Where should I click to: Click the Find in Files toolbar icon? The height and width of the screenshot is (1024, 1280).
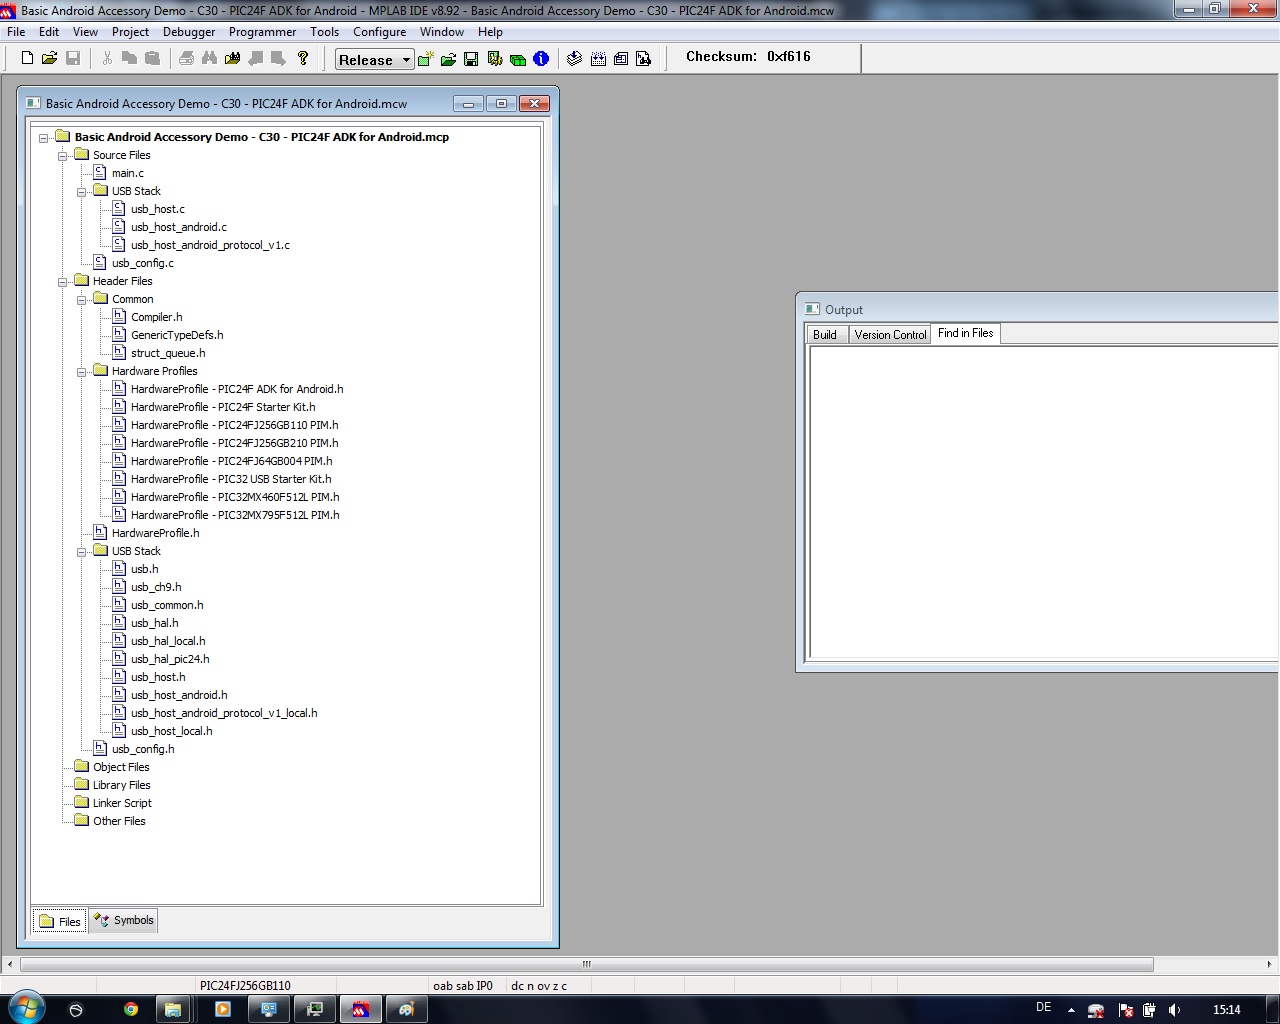pyautogui.click(x=233, y=58)
